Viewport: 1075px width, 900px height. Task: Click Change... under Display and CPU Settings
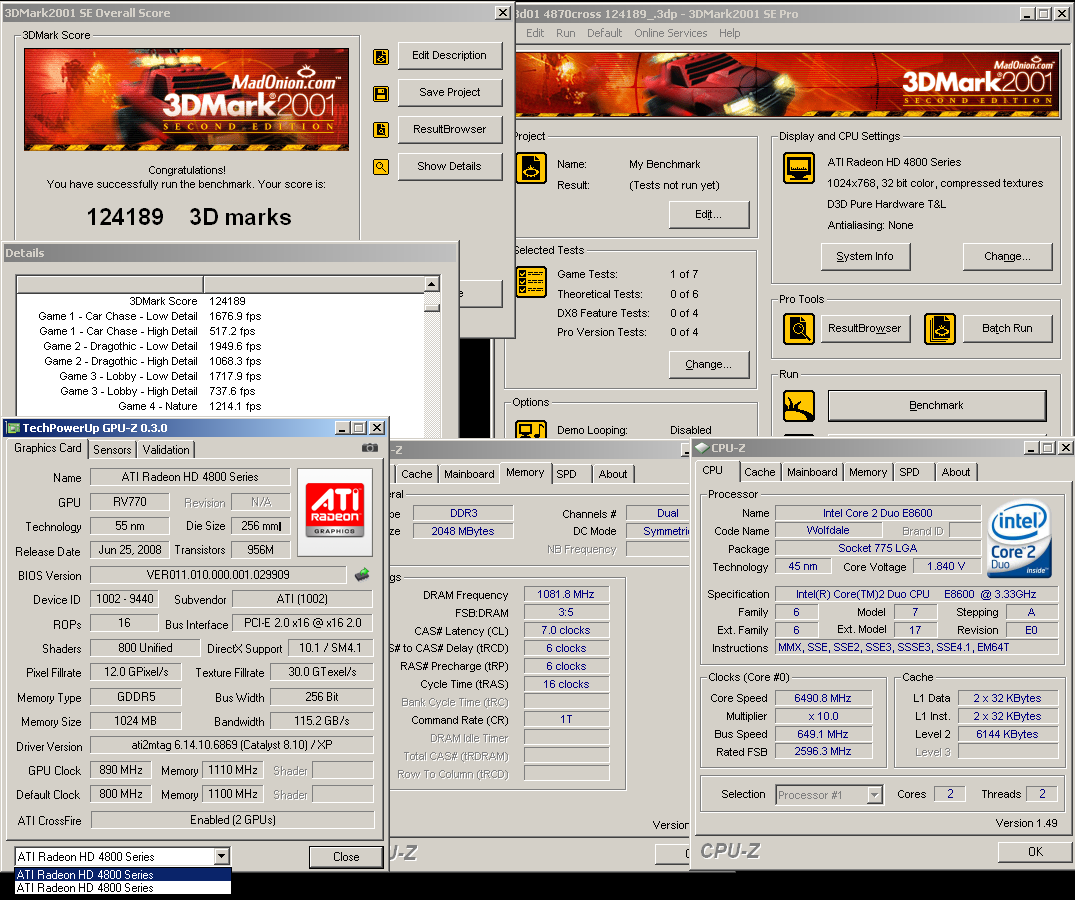[1007, 256]
